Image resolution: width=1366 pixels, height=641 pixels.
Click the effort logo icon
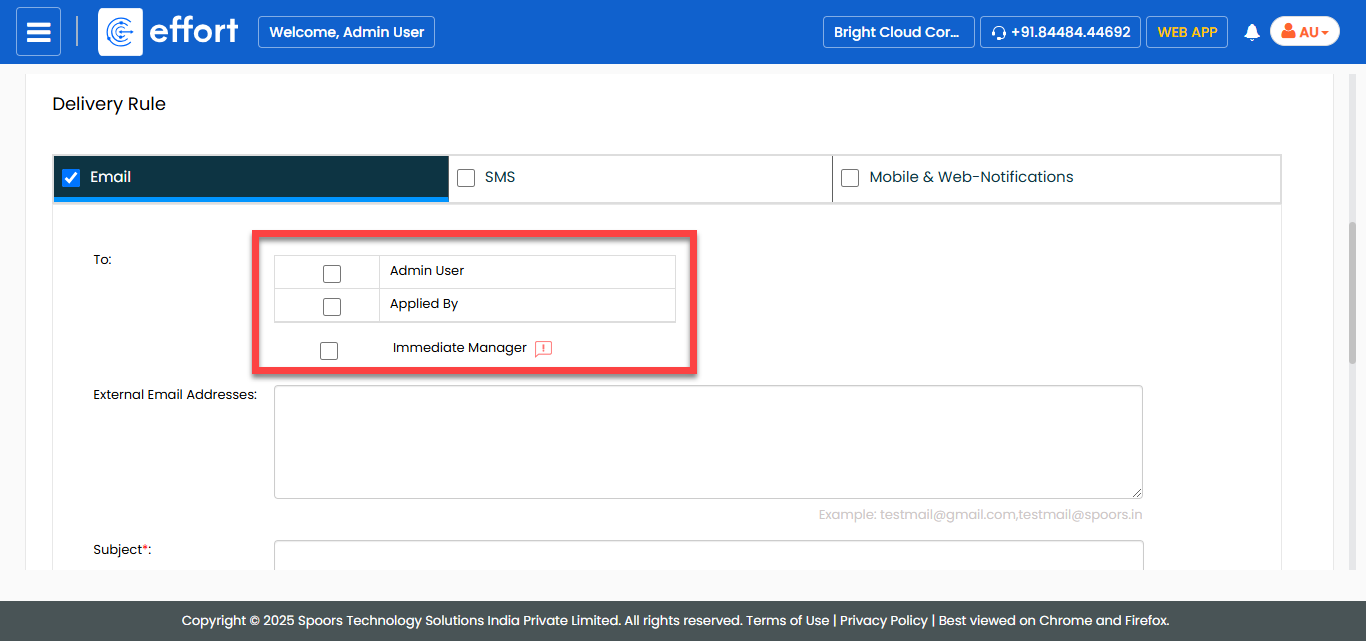(x=120, y=32)
